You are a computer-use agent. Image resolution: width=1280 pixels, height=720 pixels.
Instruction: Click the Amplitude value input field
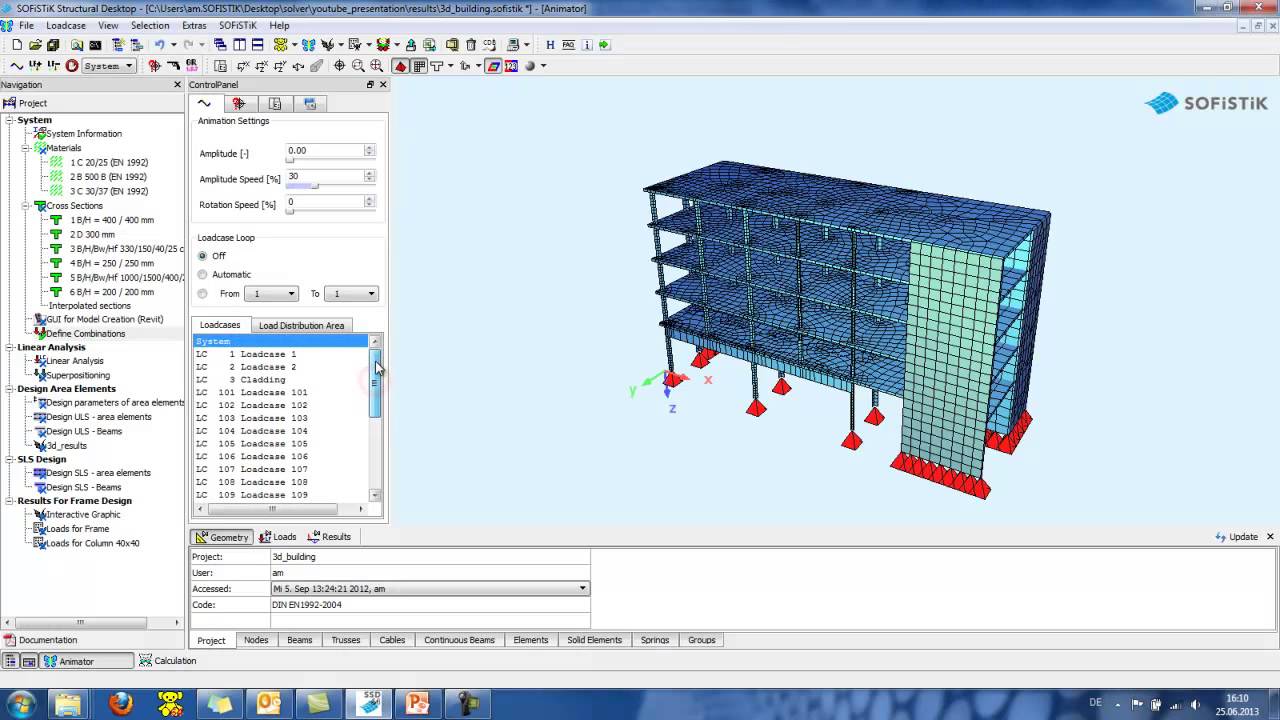pyautogui.click(x=324, y=151)
